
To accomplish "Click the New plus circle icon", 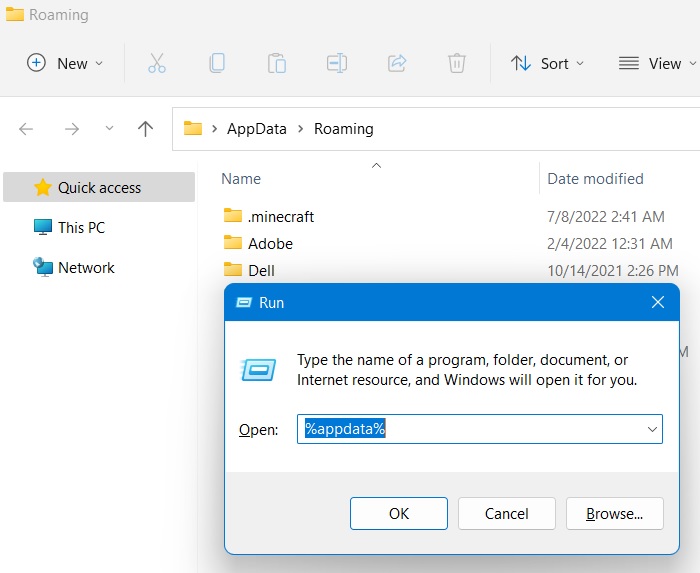I will 36,62.
